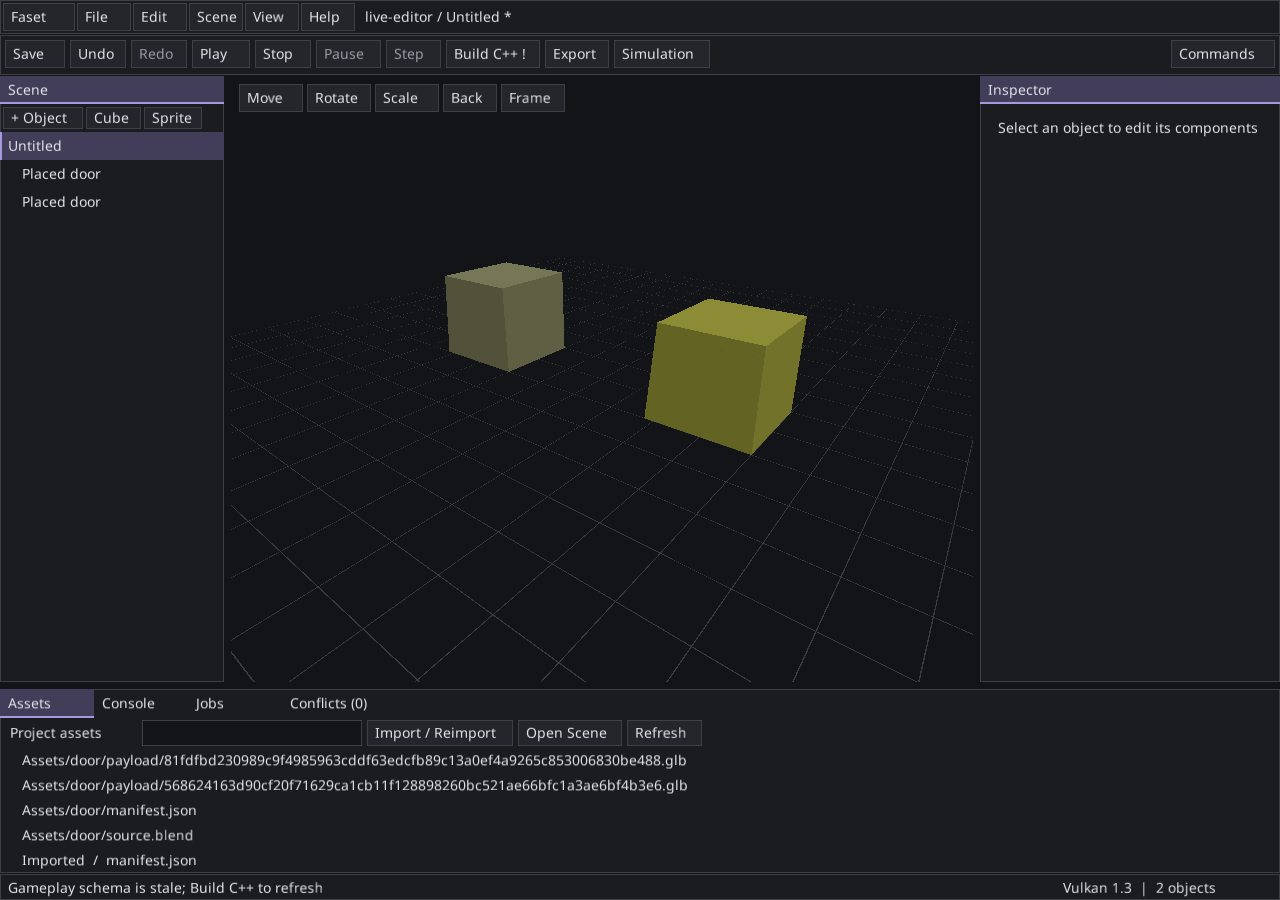This screenshot has width=1280, height=900.
Task: Add a Sprite to the scene
Action: tap(173, 118)
